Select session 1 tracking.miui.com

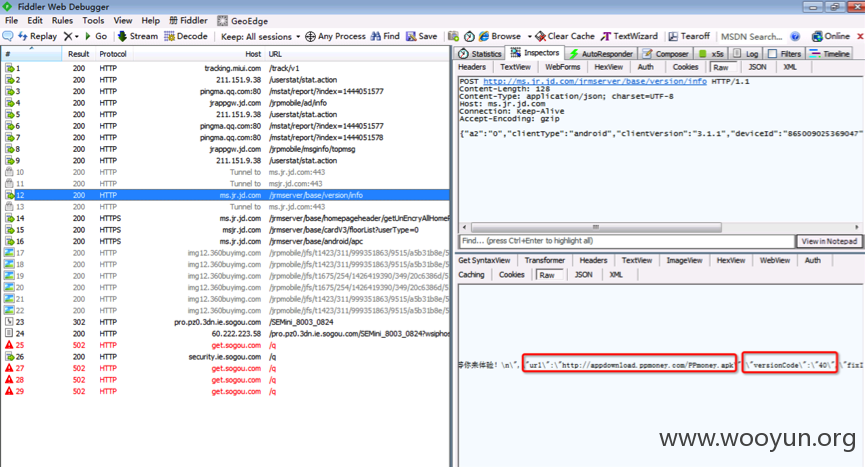(225, 68)
